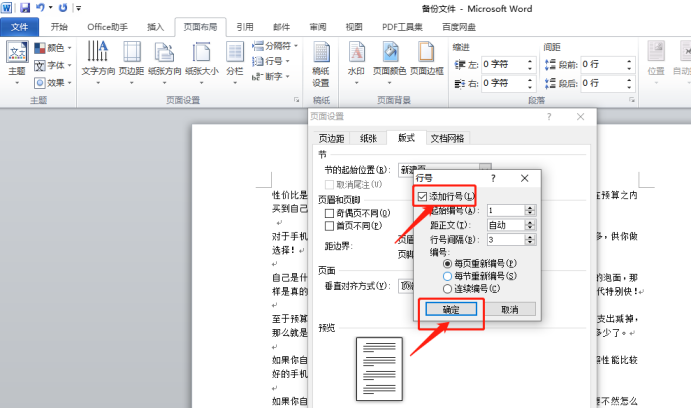Open 页面设置 group dialog launcher
Image resolution: width=692 pixels, height=409 pixels.
(297, 100)
